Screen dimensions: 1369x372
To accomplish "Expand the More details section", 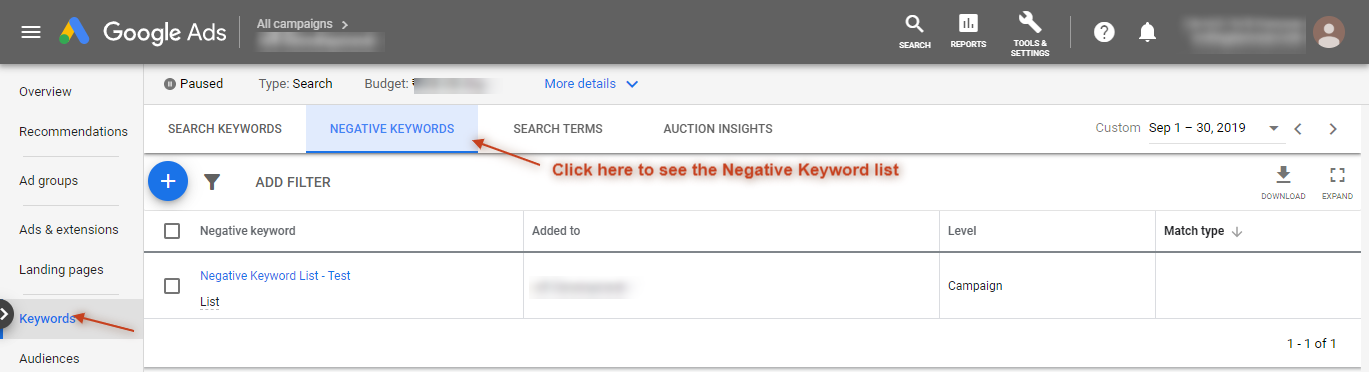I will pyautogui.click(x=591, y=84).
